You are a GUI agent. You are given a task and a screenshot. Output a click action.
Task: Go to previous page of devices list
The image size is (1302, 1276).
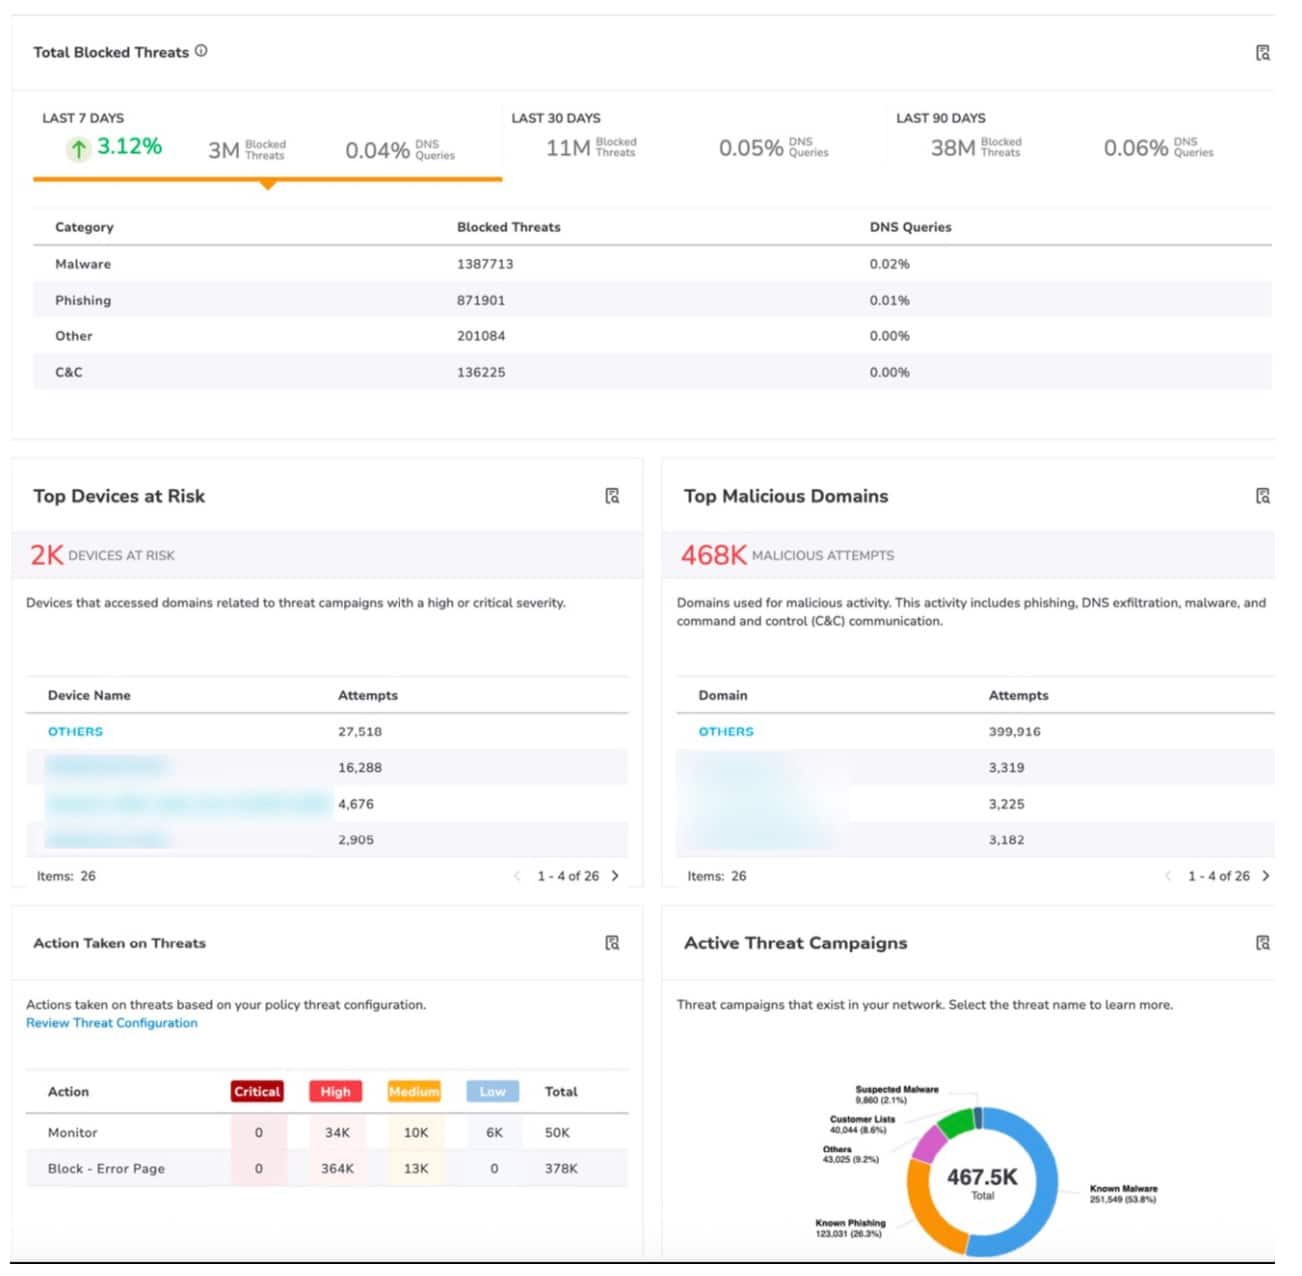click(517, 876)
